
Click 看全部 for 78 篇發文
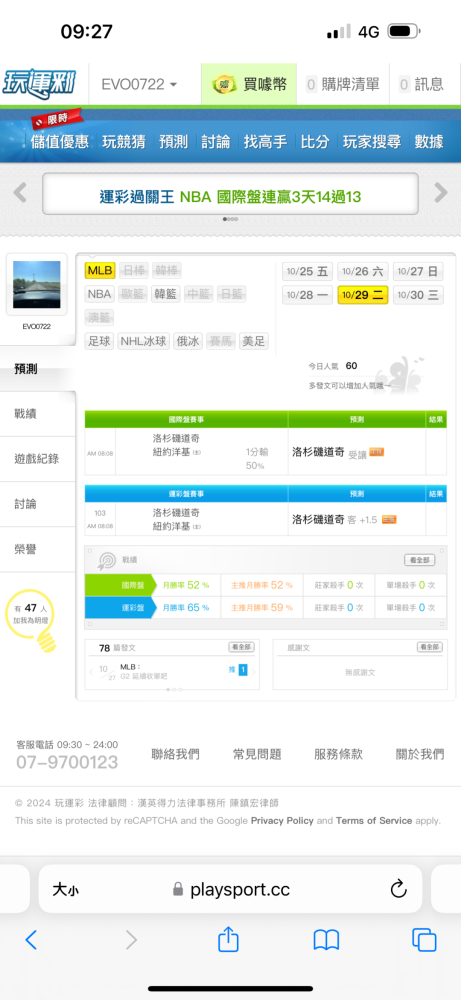[x=242, y=647]
